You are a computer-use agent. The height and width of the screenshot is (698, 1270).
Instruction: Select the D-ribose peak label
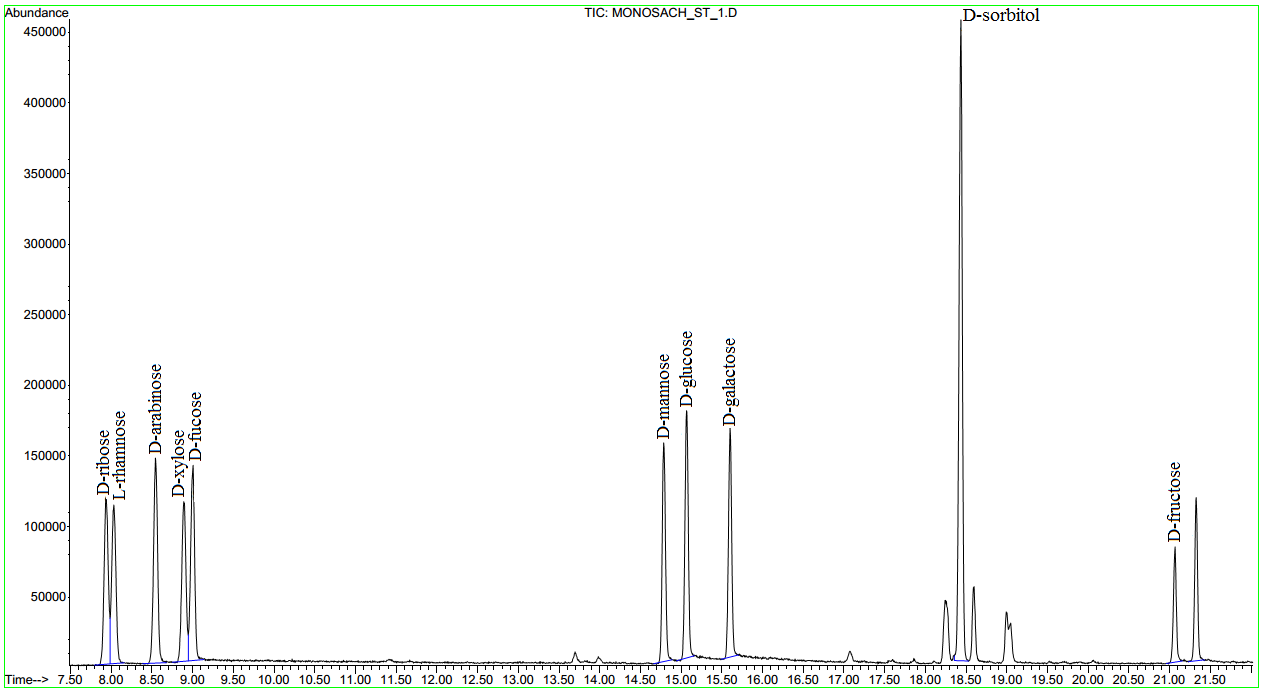(x=104, y=462)
